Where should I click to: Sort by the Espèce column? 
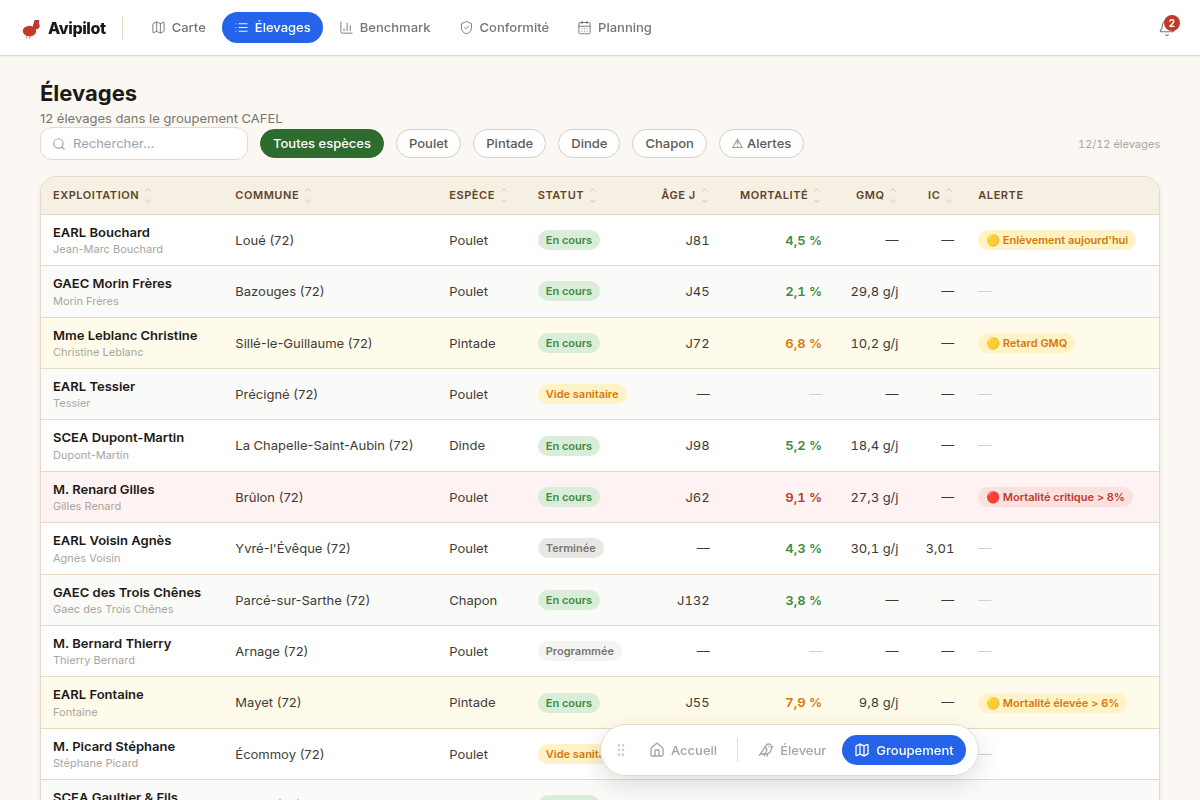point(479,196)
